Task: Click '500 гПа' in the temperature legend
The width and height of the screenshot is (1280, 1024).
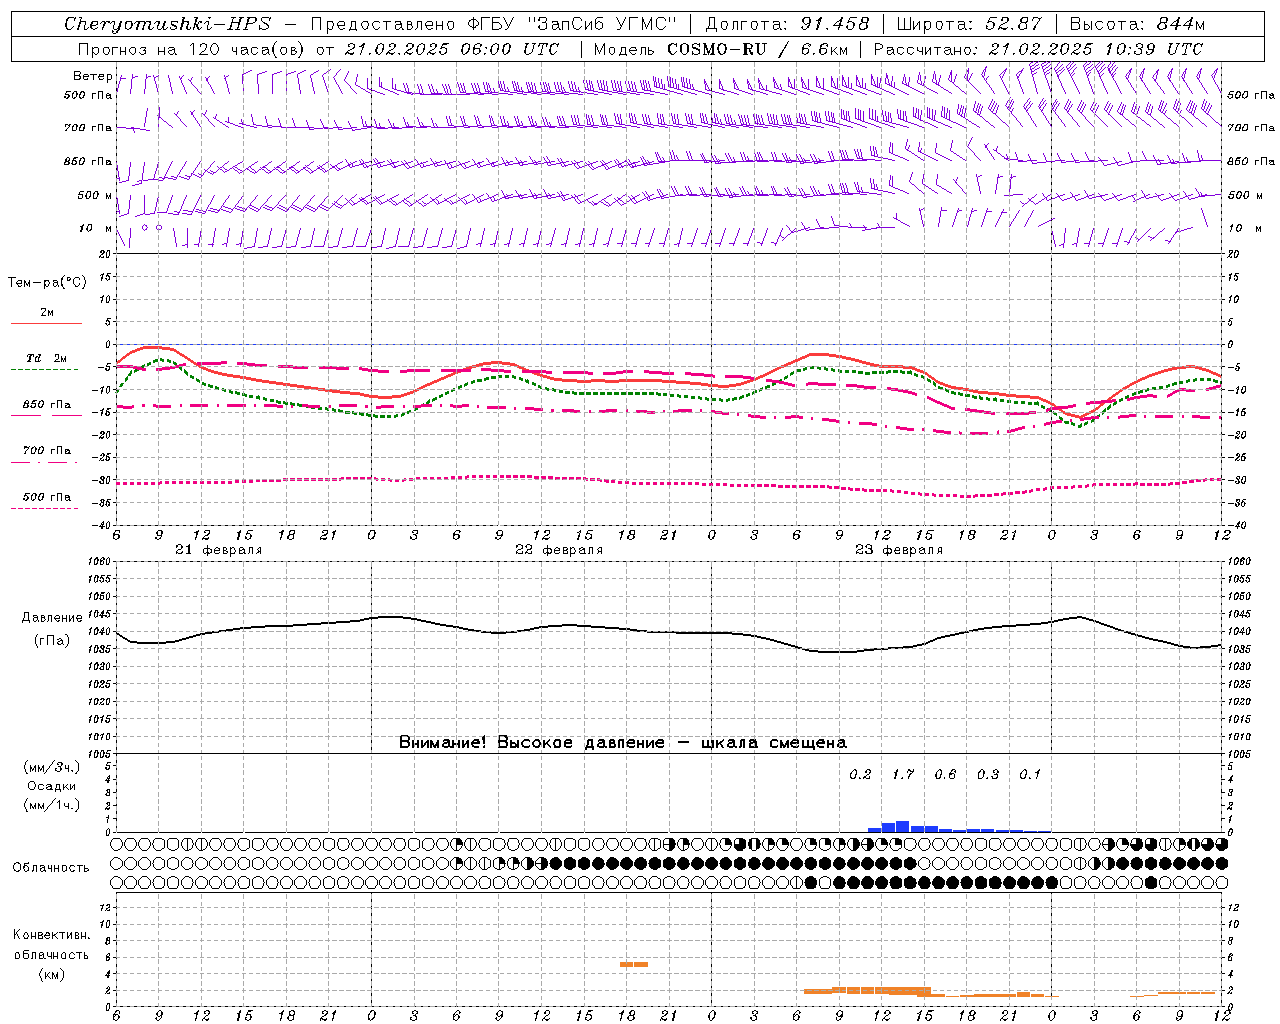Action: [x=47, y=497]
